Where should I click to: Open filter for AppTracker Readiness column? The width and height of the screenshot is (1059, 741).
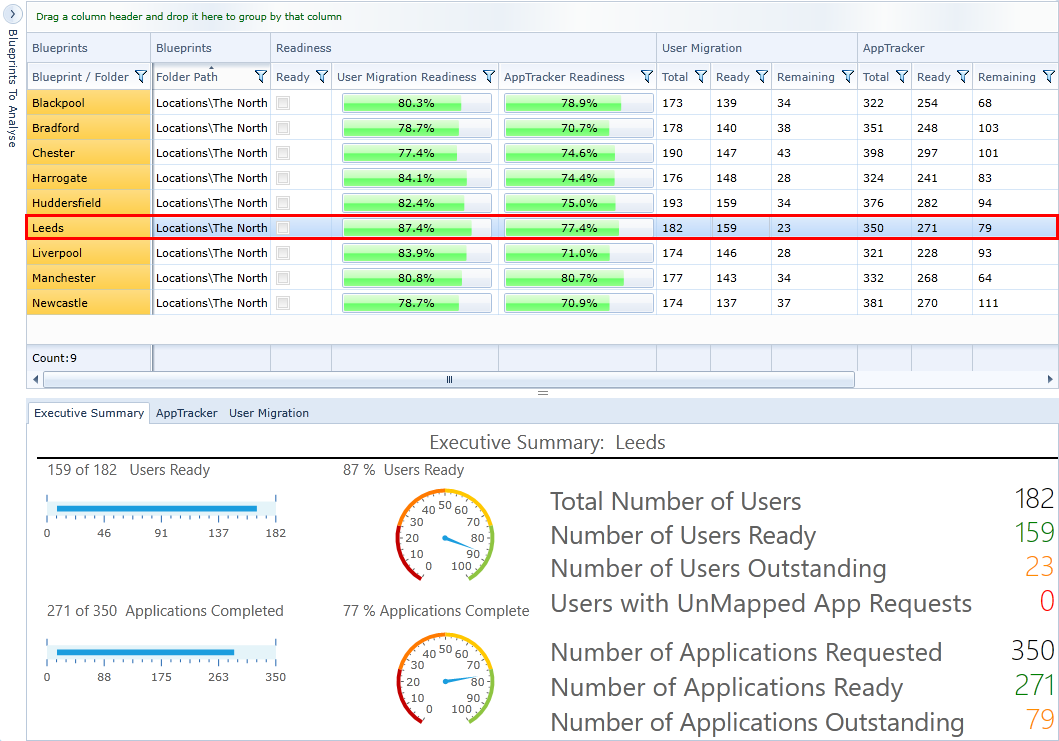(x=646, y=77)
